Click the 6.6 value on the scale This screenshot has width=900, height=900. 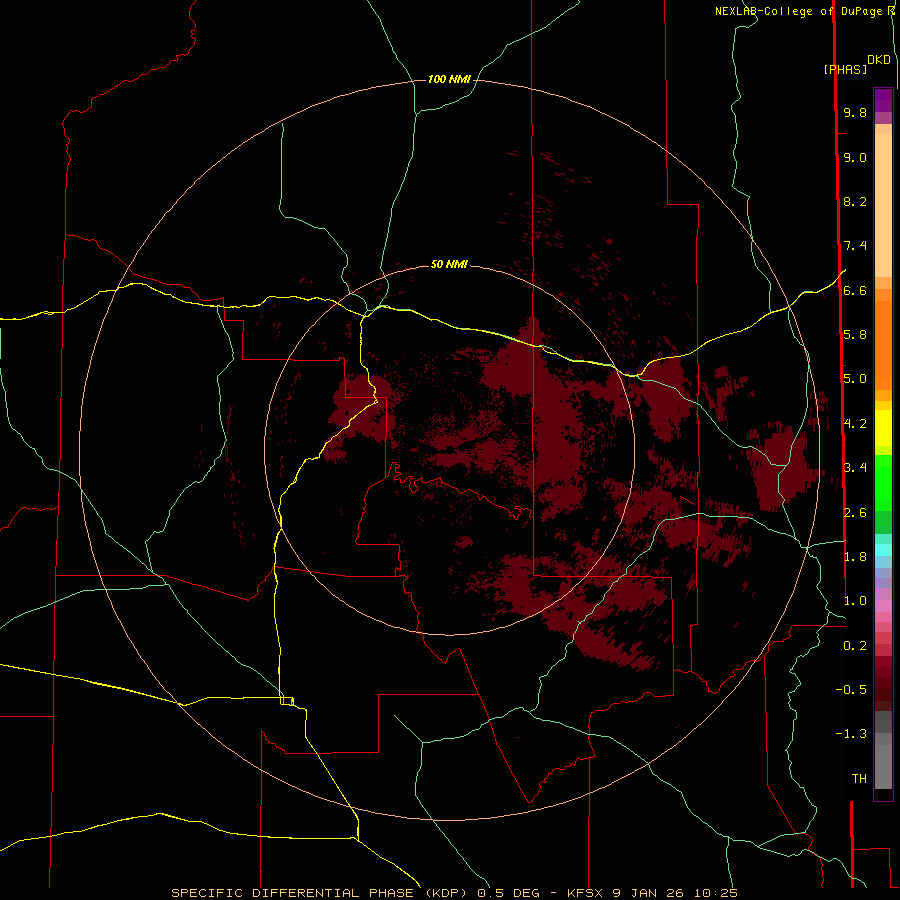point(855,290)
